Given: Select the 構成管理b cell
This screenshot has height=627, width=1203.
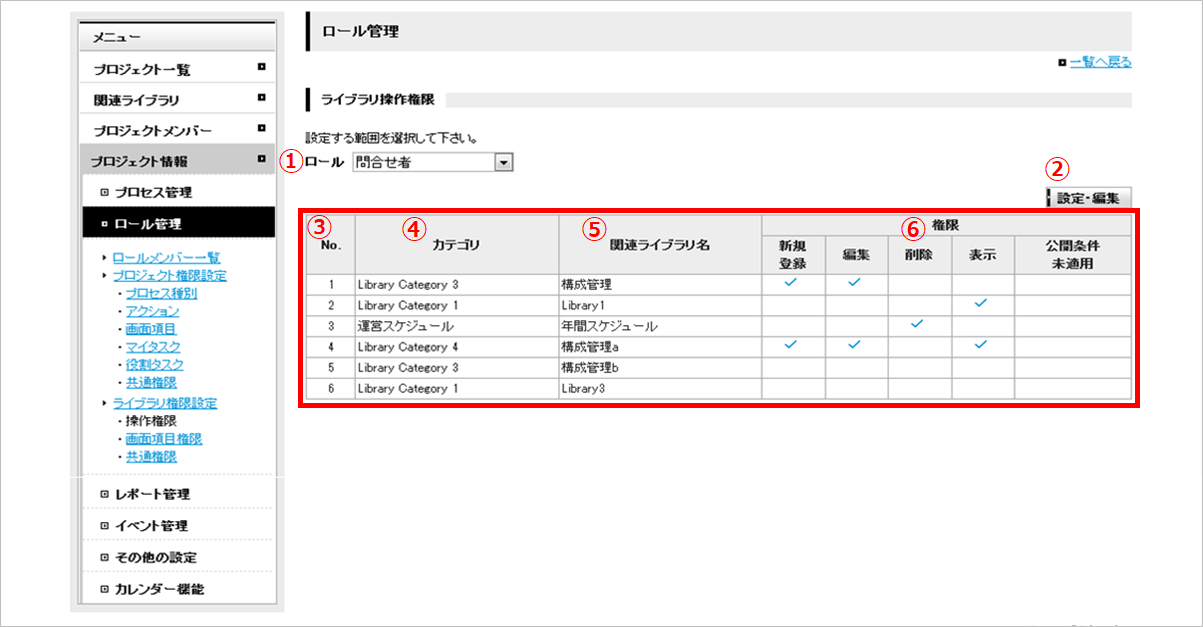Looking at the screenshot, I should coord(660,367).
